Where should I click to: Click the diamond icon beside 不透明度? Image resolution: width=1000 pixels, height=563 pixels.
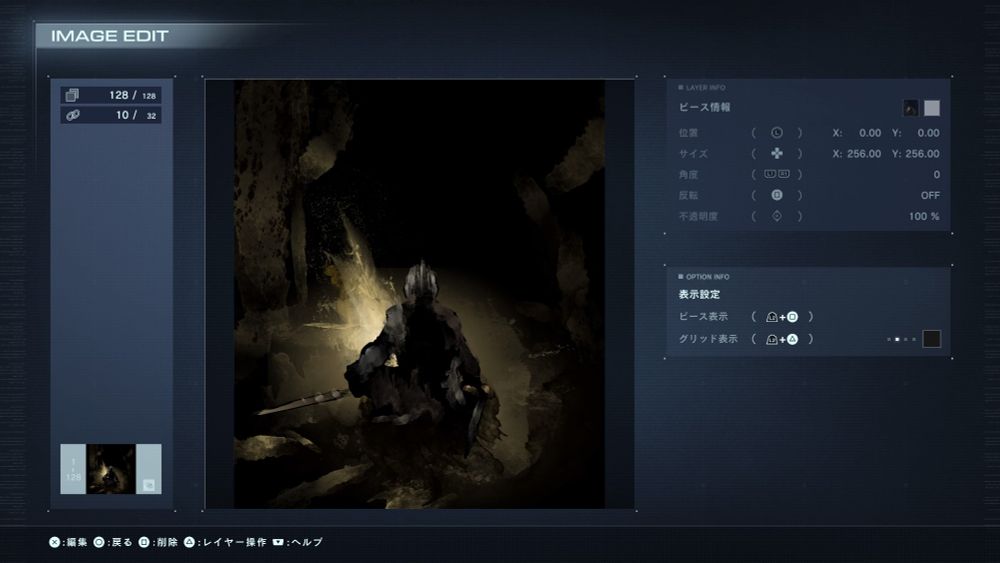tap(777, 216)
